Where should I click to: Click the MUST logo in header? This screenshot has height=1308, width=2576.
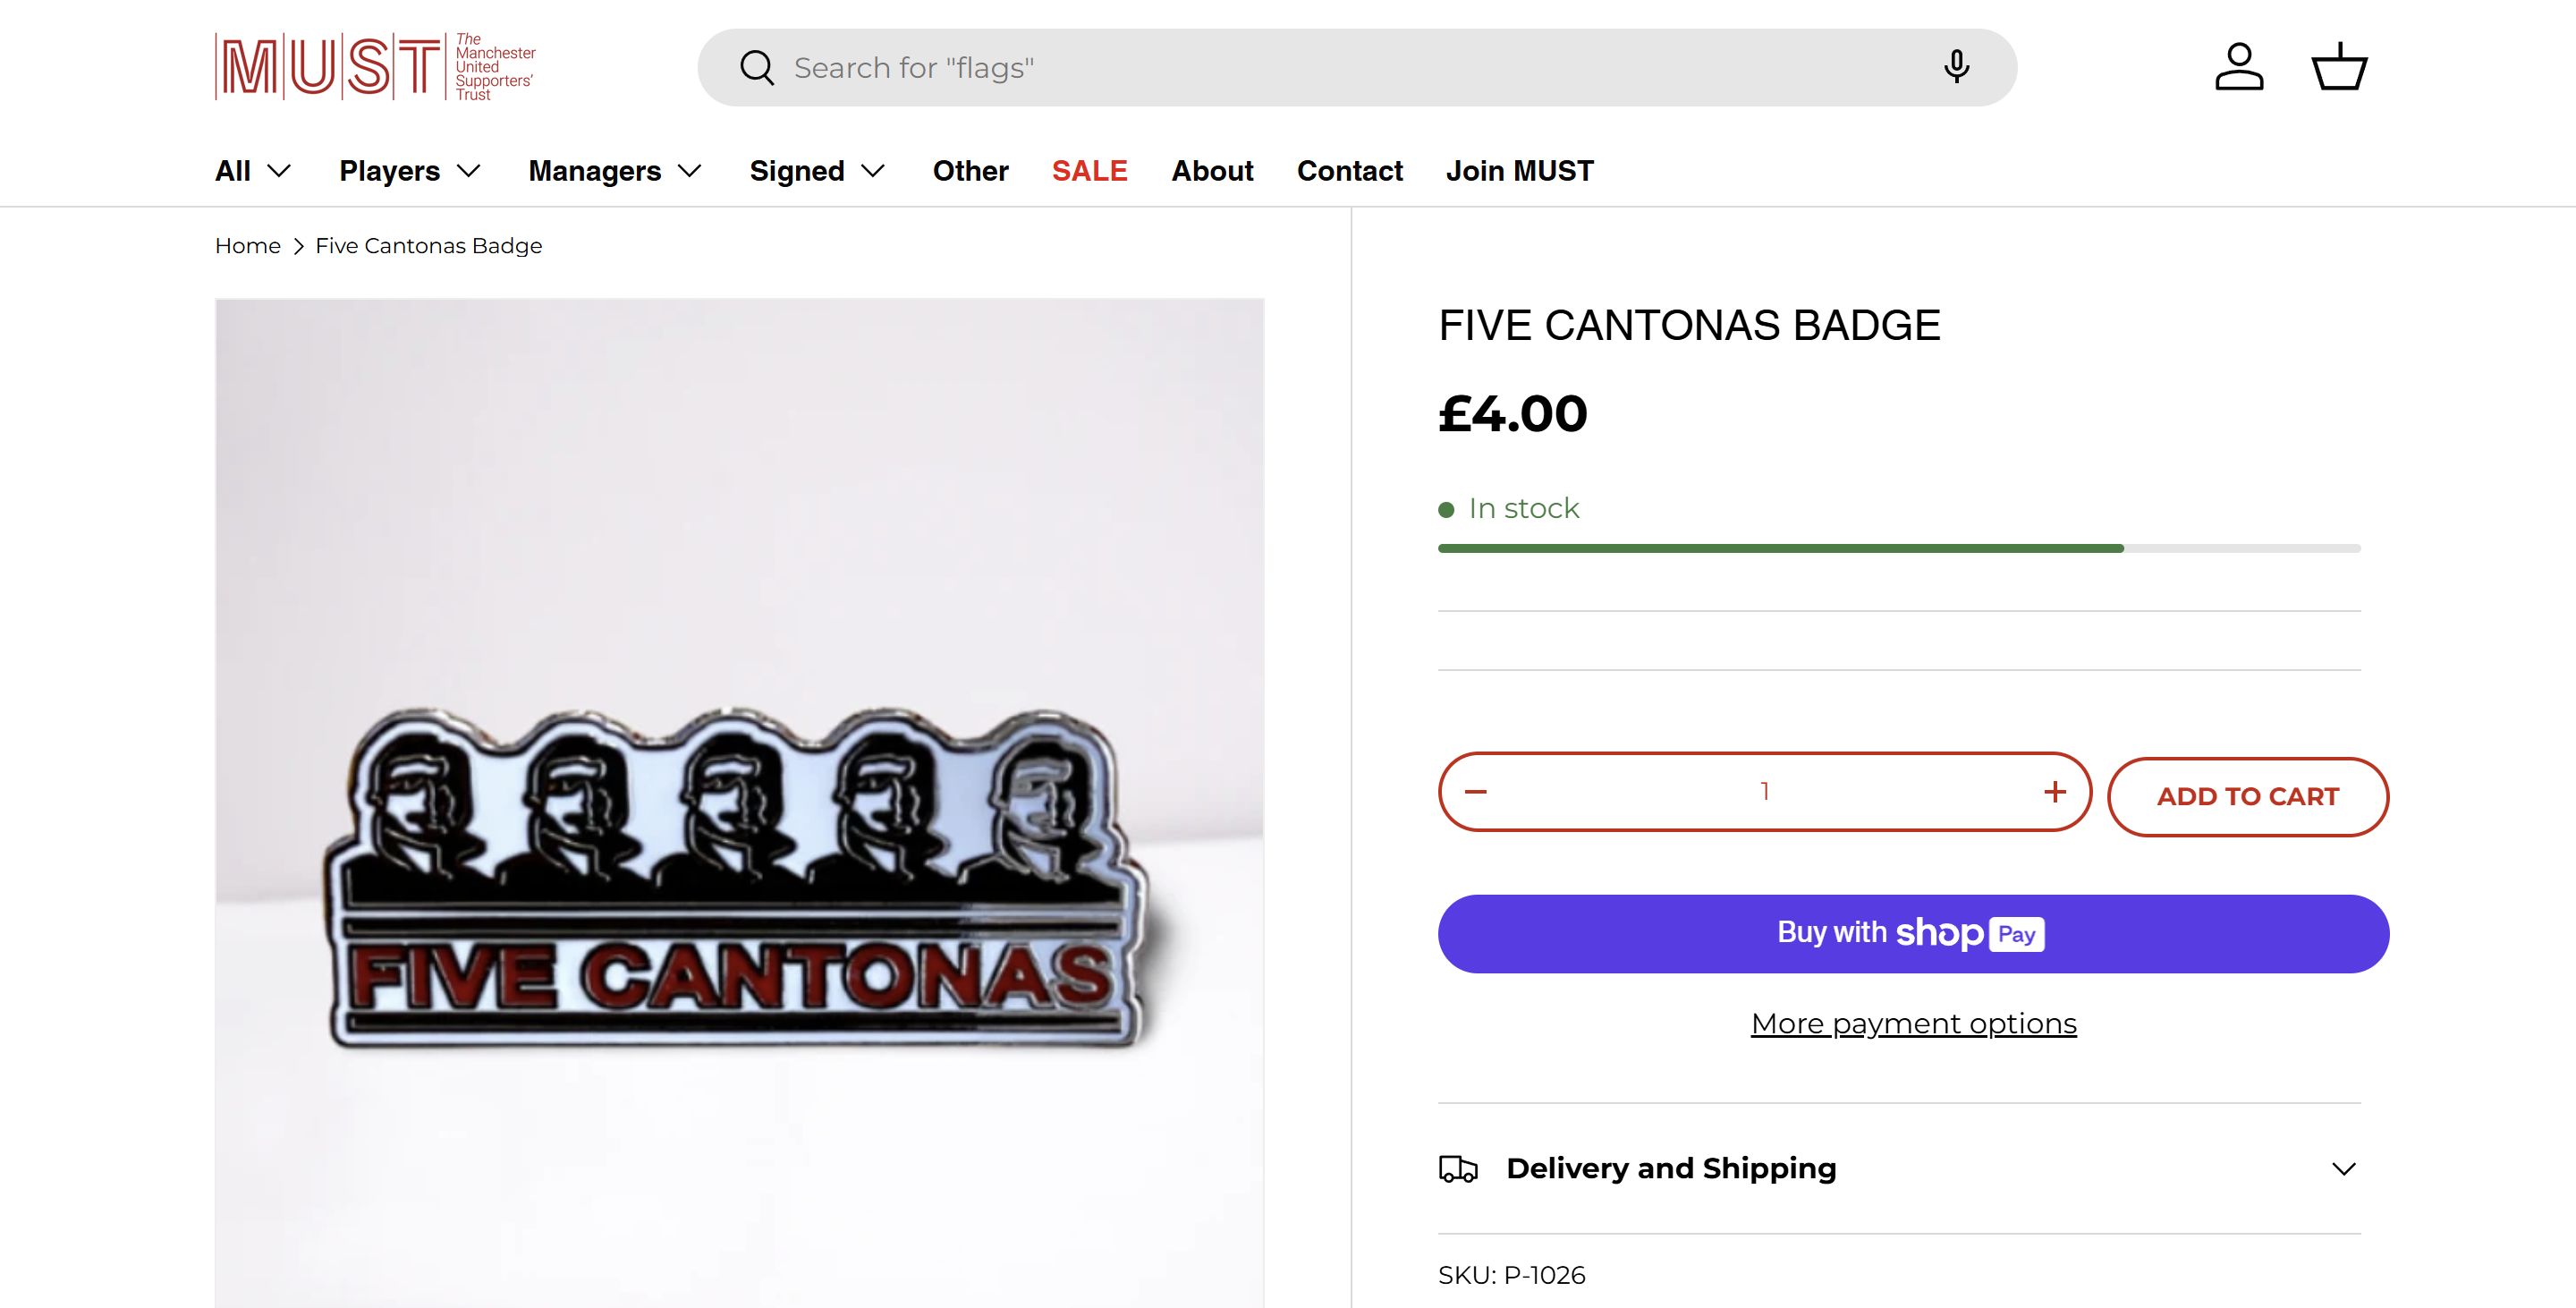[375, 67]
